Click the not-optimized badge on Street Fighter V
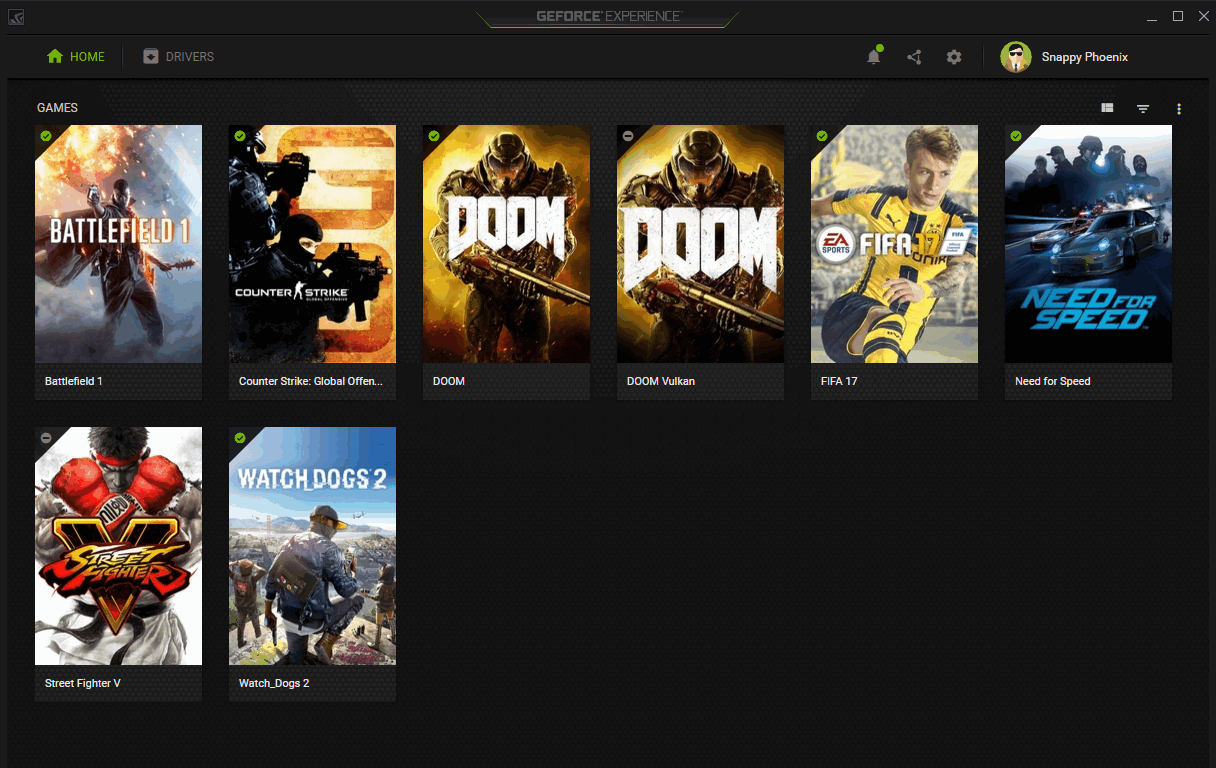Screen dimensions: 1216x768 point(46,438)
